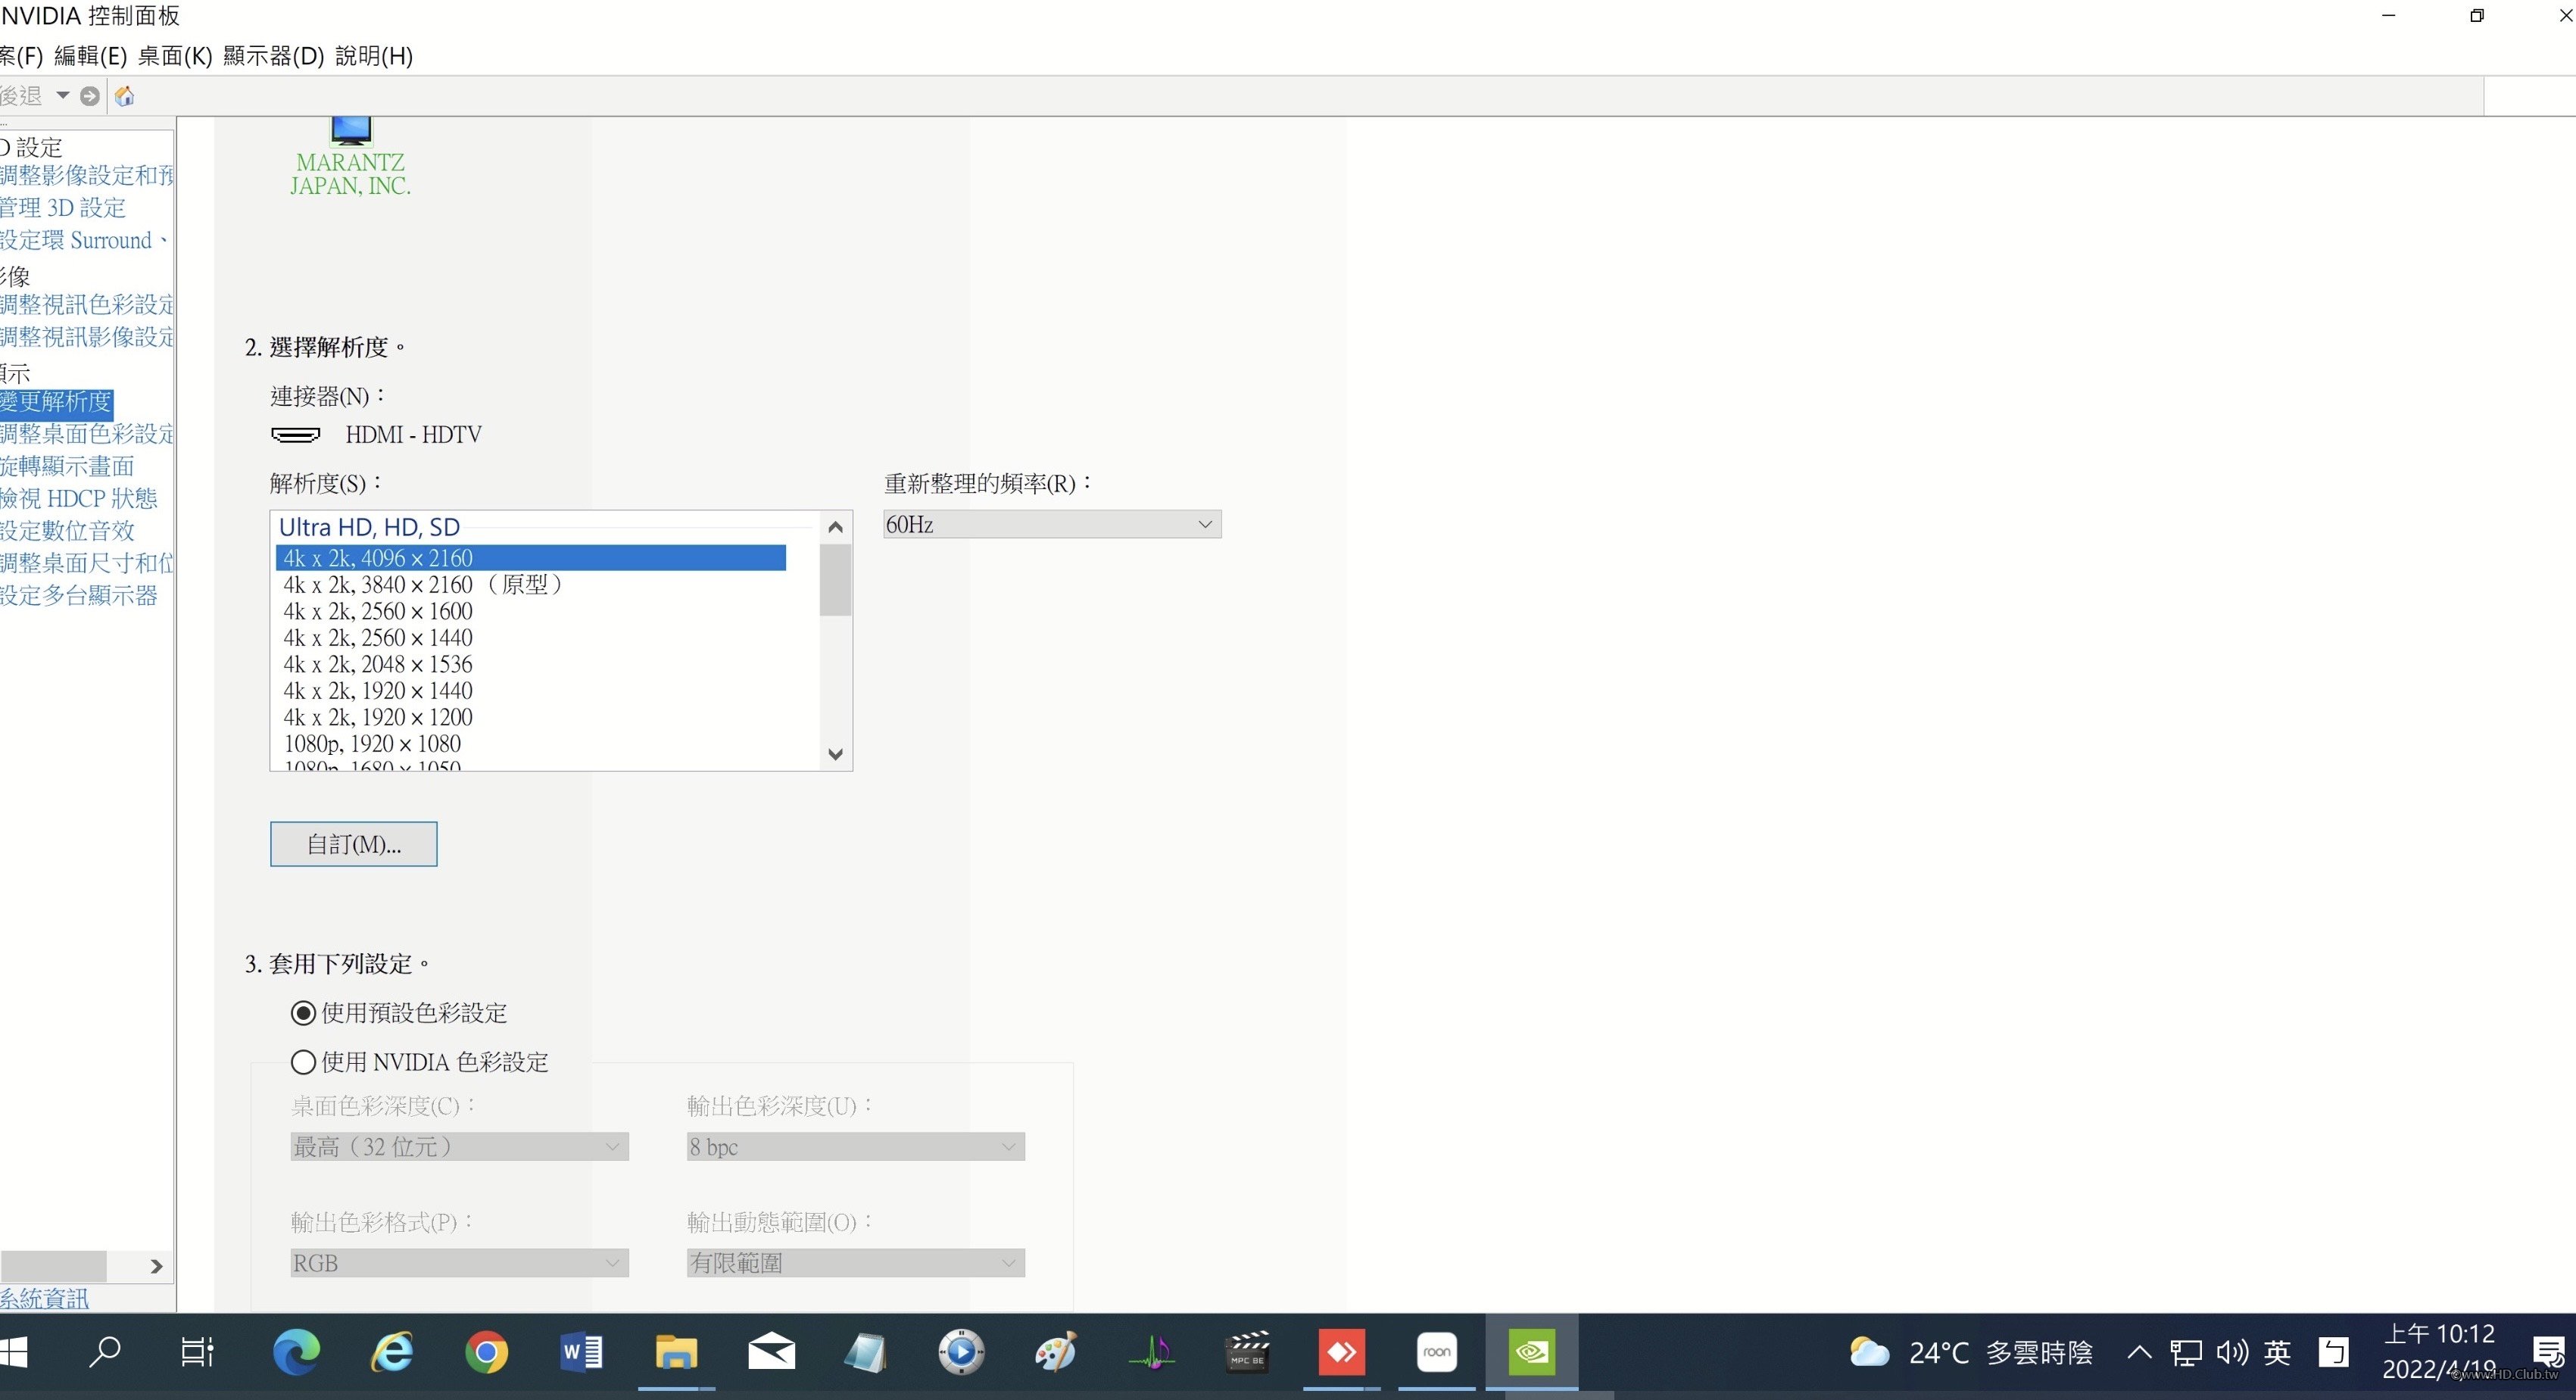Open Microsoft Word from the taskbar
Image resolution: width=2576 pixels, height=1400 pixels.
(x=581, y=1353)
